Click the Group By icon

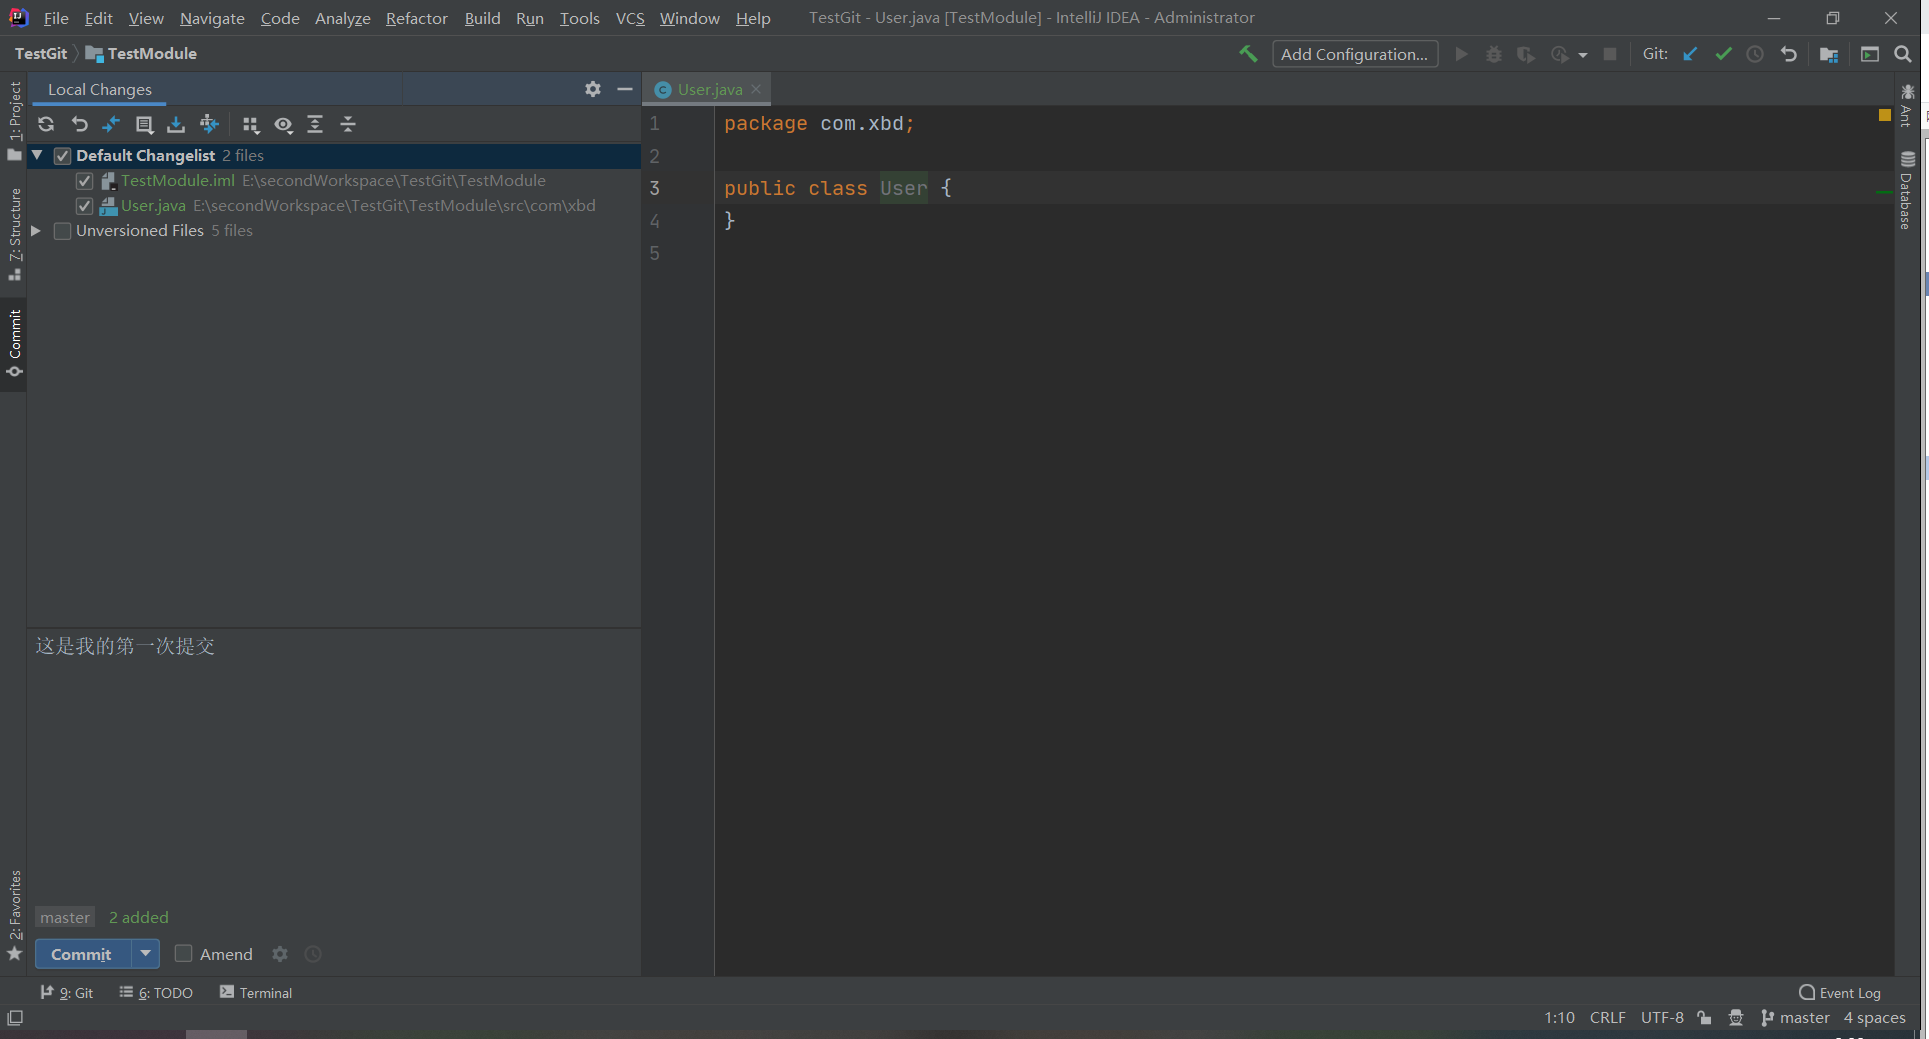tap(250, 124)
